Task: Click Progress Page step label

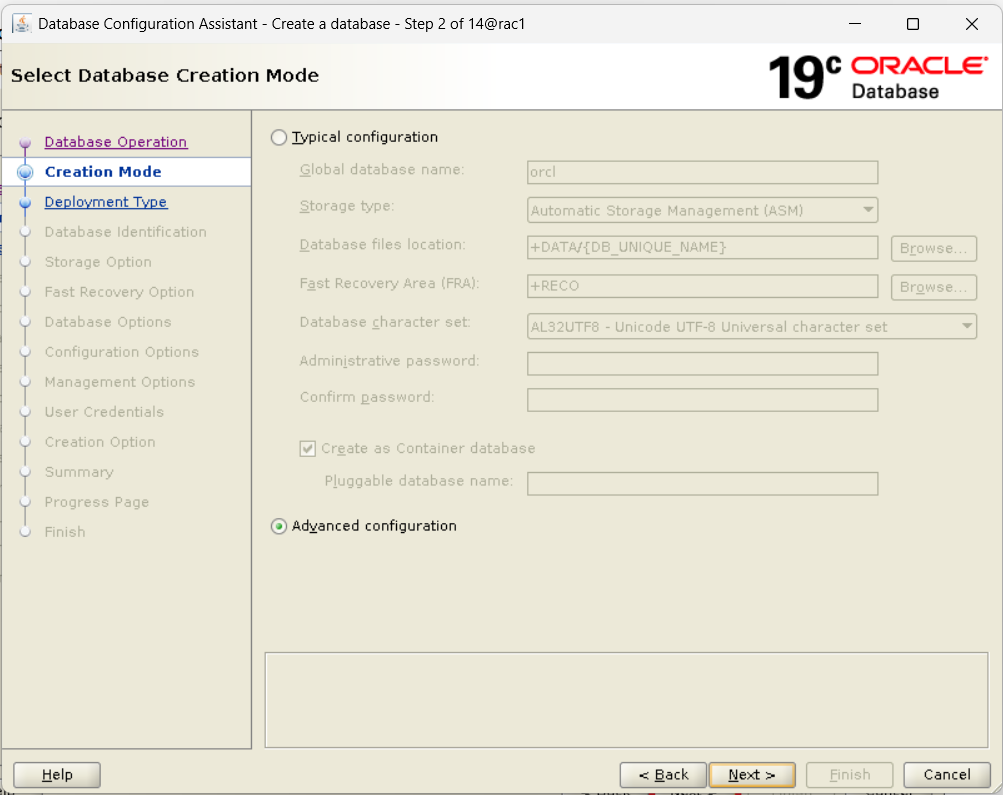Action: click(x=97, y=503)
